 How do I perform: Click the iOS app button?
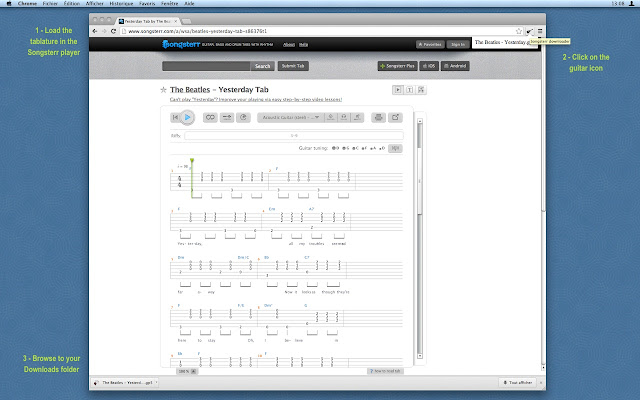tap(429, 66)
